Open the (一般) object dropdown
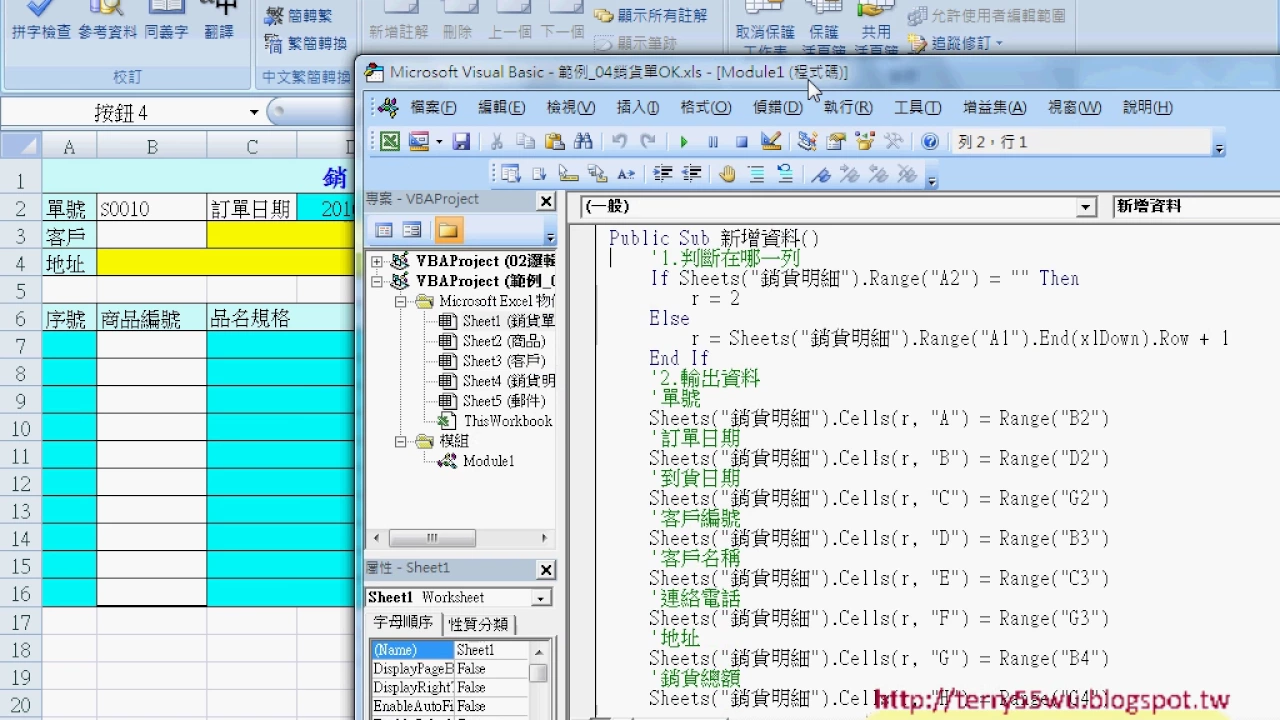The height and width of the screenshot is (720, 1280). (1087, 207)
